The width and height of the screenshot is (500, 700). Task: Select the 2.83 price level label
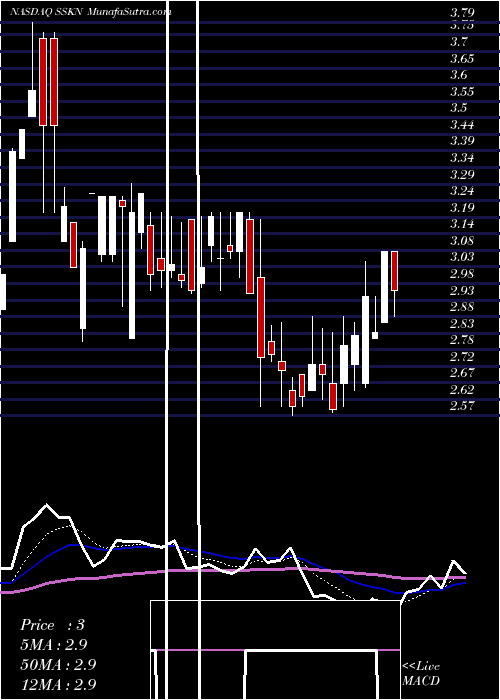click(462, 323)
